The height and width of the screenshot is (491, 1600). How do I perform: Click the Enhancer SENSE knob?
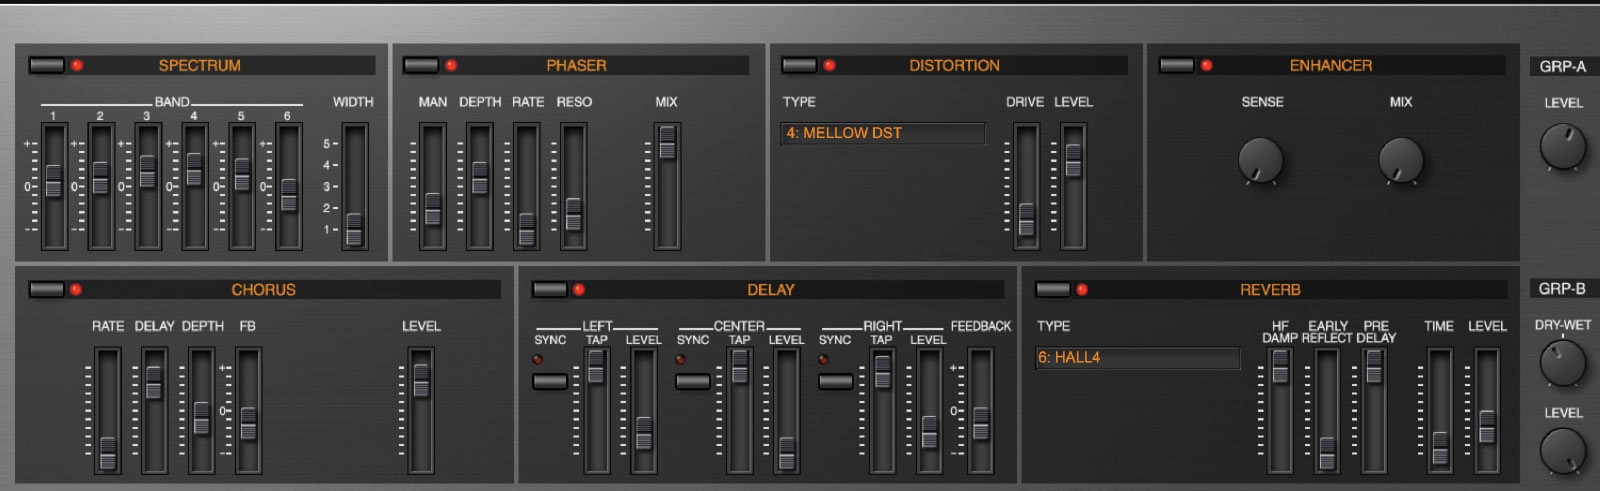(1260, 160)
